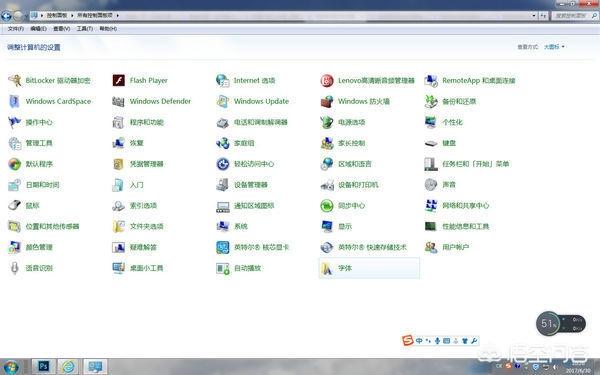
Task: Open the 工具(T) menu
Action: (x=85, y=29)
